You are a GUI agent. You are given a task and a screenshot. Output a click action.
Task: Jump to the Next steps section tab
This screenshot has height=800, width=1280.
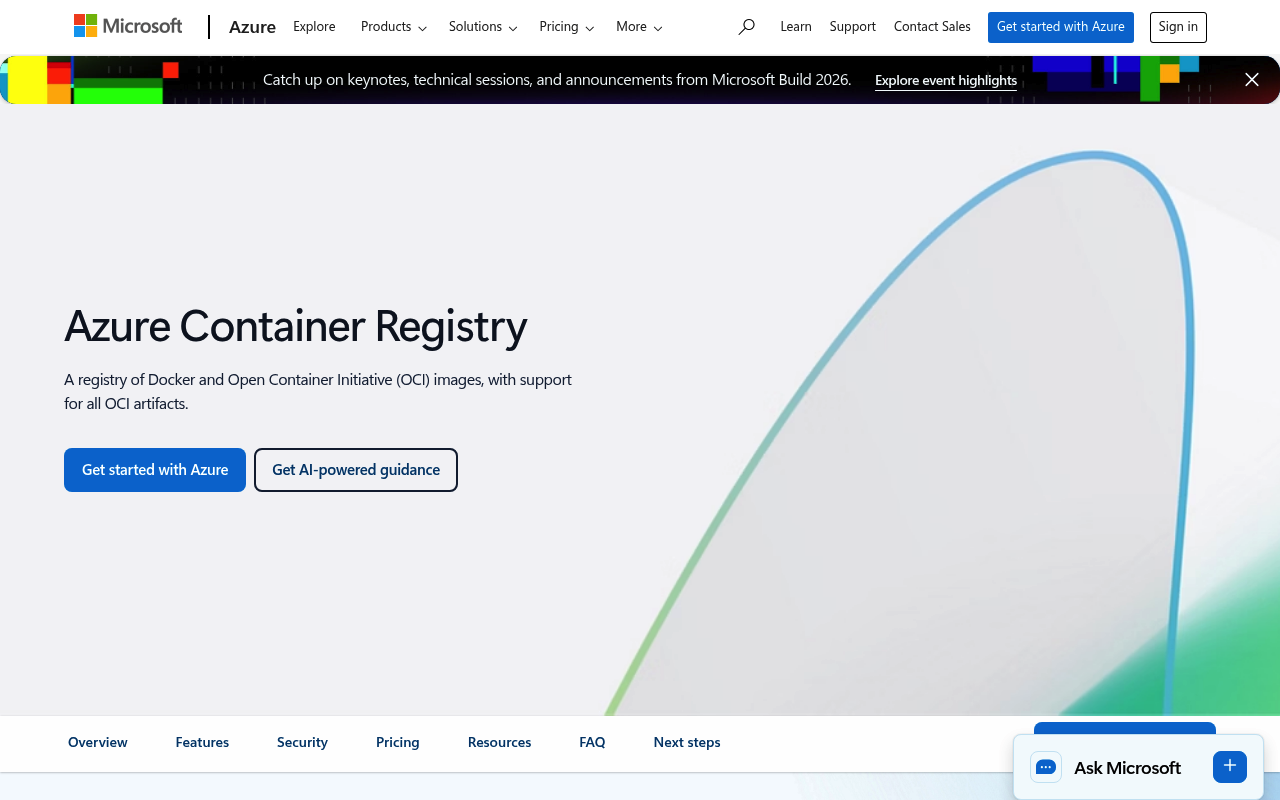click(x=687, y=742)
